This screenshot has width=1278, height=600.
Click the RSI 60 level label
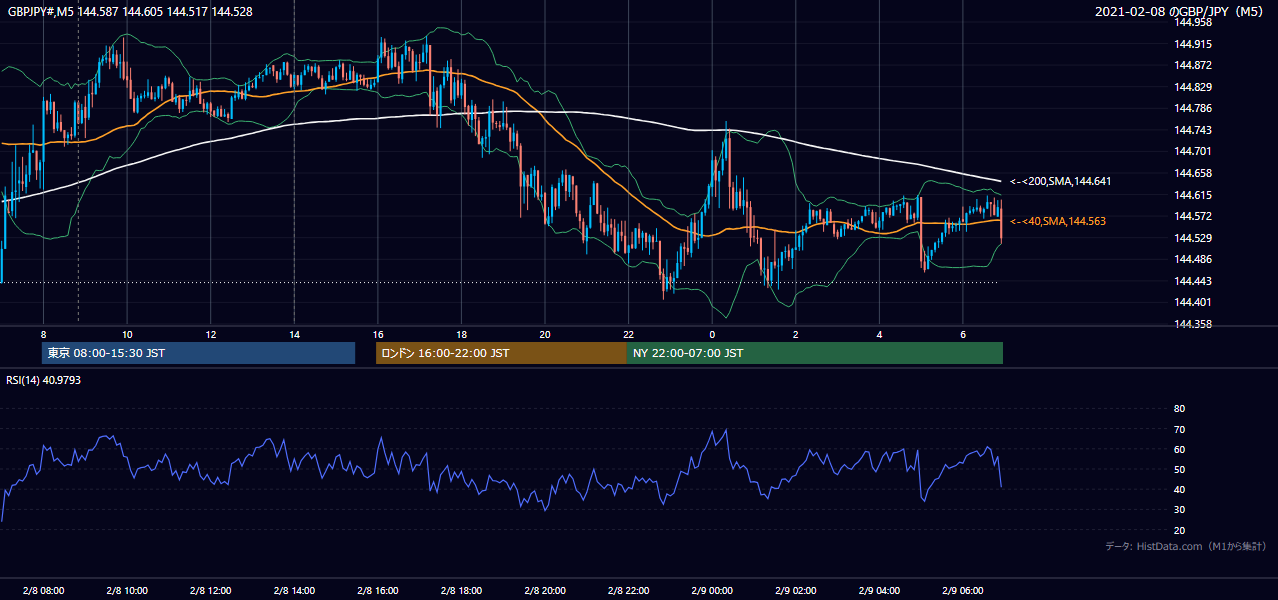coord(1179,449)
